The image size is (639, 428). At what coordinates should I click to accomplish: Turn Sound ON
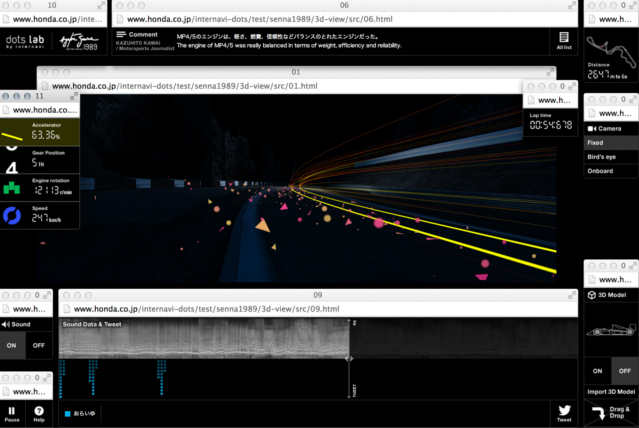click(11, 345)
